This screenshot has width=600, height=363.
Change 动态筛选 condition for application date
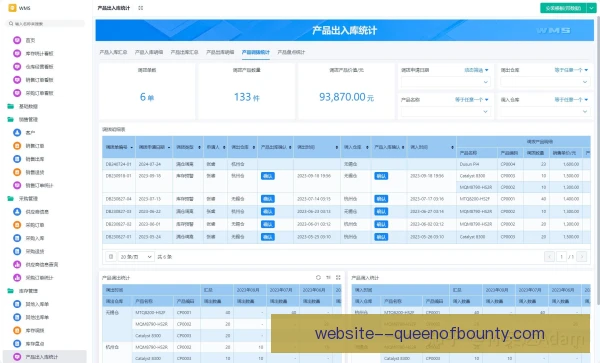(476, 70)
